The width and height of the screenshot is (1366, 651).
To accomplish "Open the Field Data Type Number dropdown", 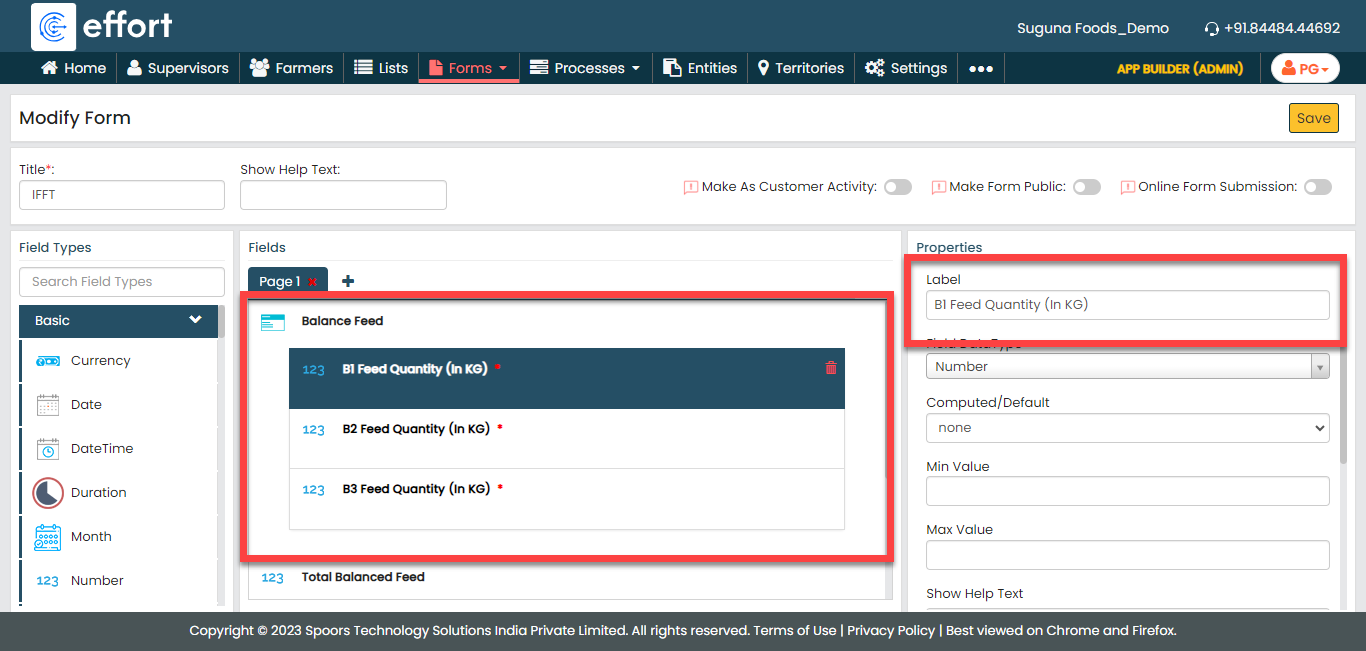I will 1127,367.
